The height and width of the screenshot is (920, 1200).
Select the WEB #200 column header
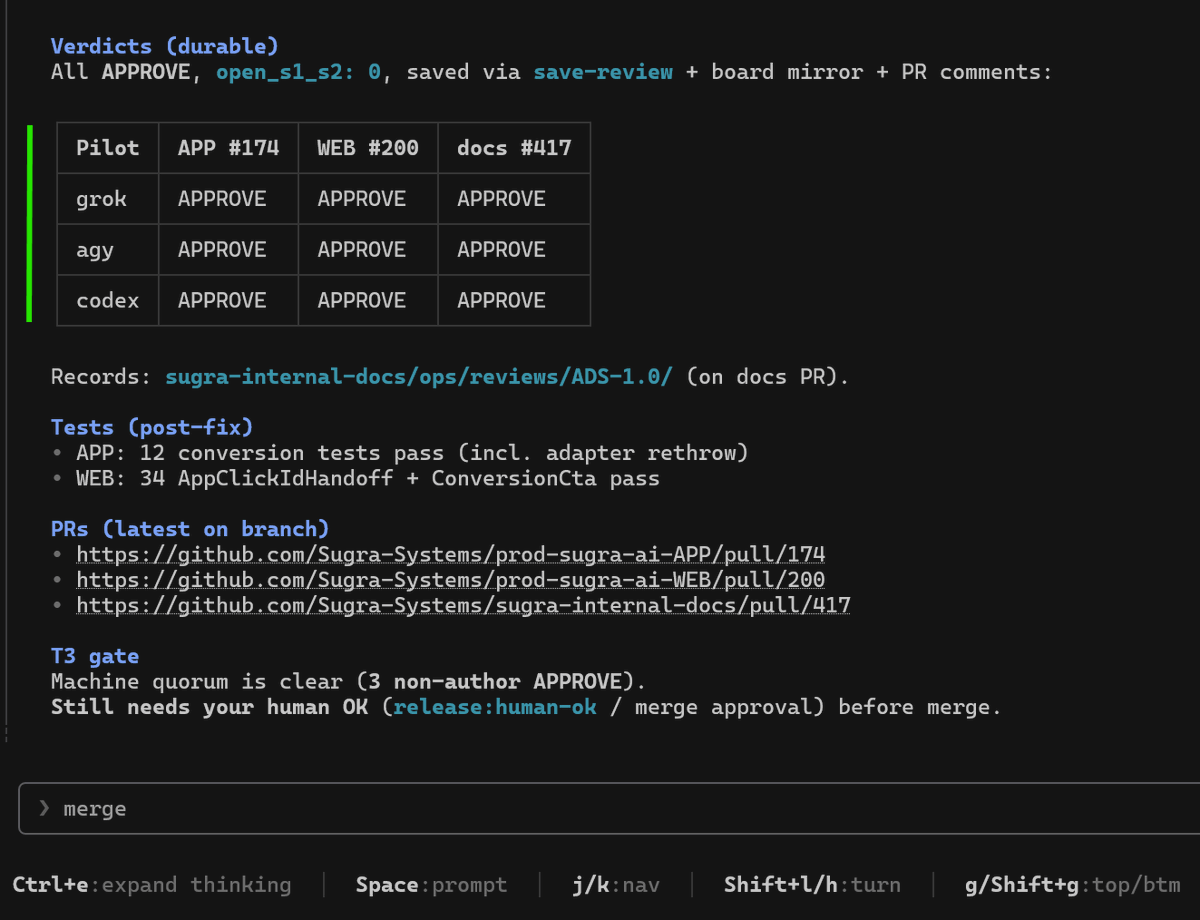point(368,148)
